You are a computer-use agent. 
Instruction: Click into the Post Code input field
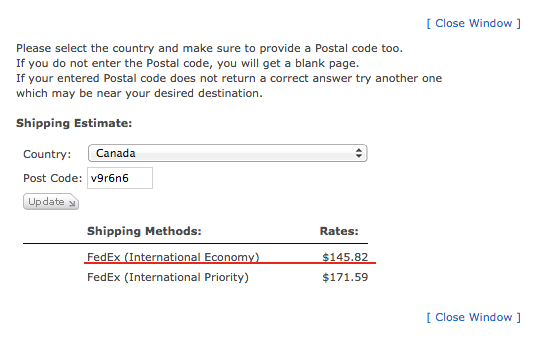pos(120,178)
